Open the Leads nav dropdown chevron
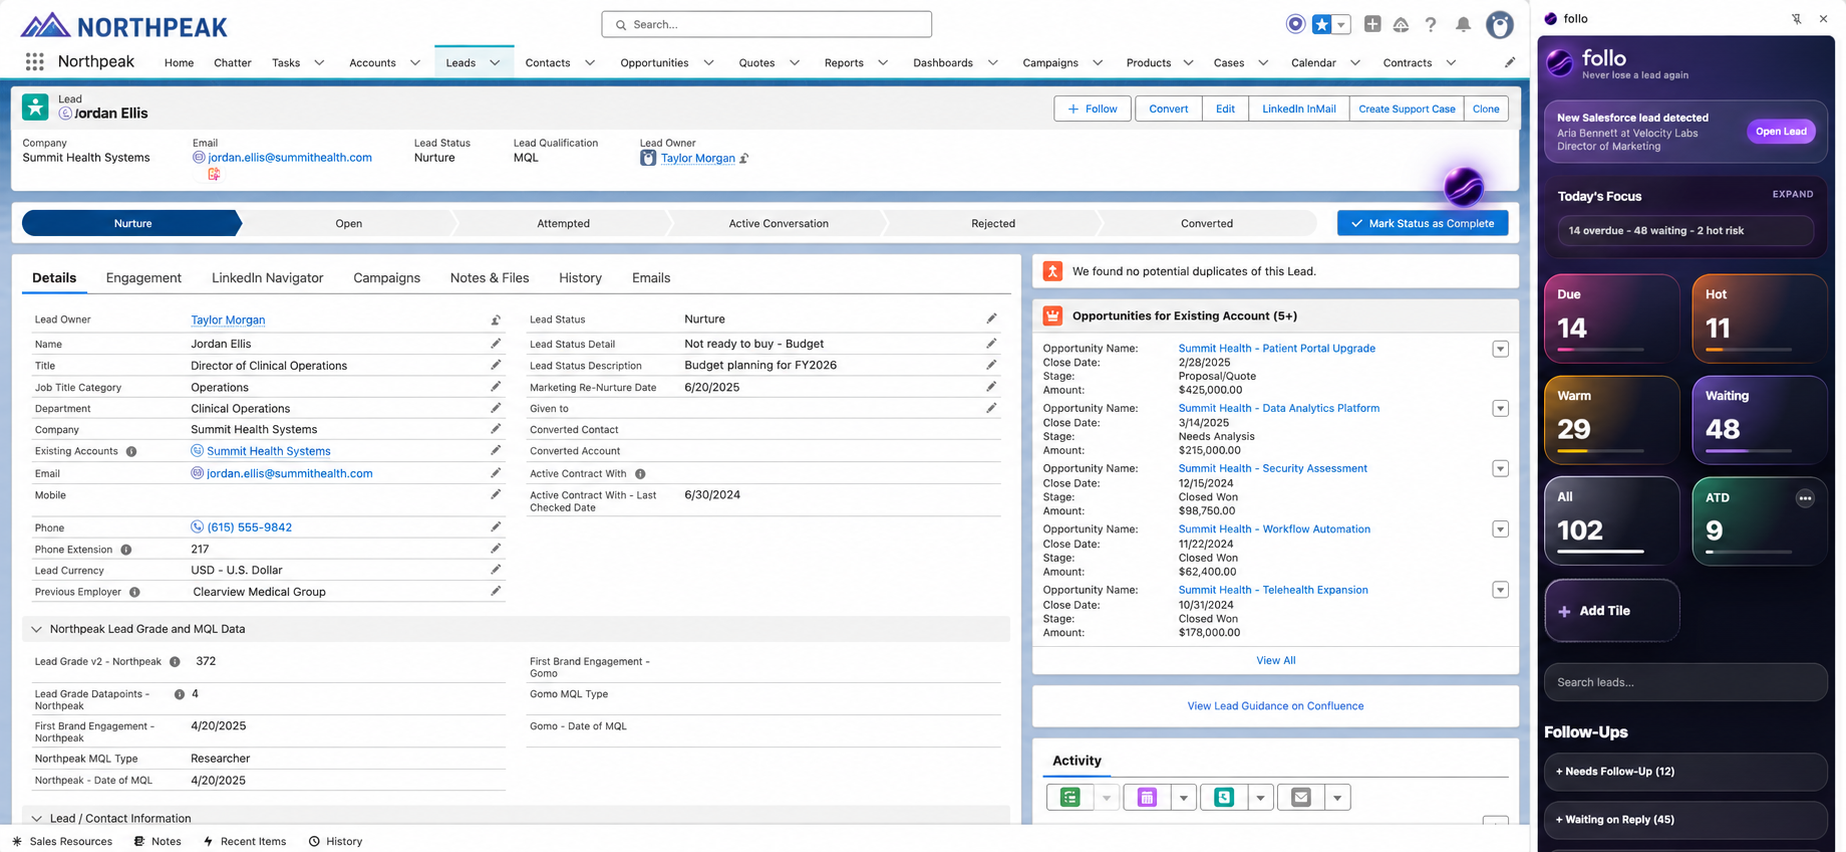The image size is (1846, 852). click(495, 62)
